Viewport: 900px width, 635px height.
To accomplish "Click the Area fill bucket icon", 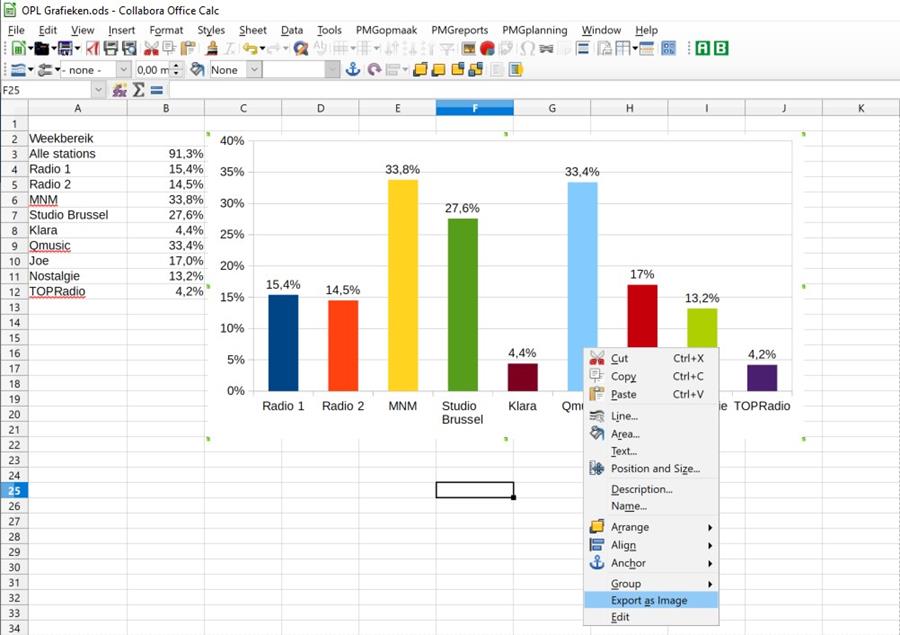I will tap(197, 69).
